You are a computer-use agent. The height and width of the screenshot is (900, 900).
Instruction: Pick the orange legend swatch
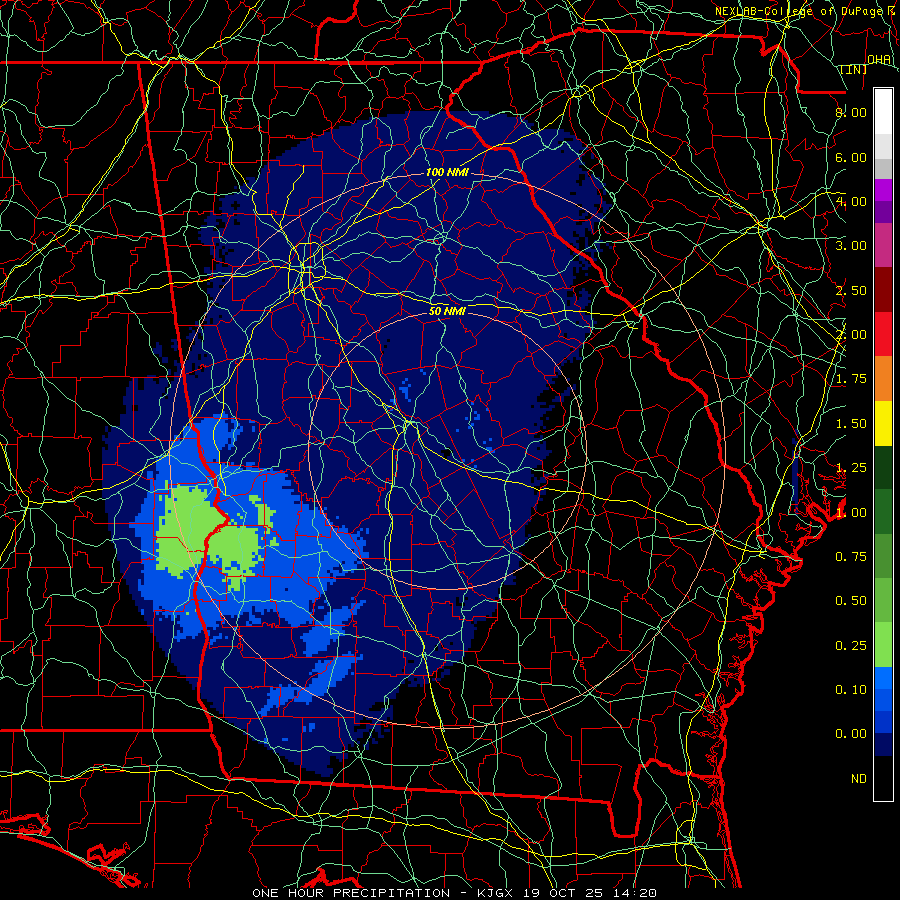883,379
